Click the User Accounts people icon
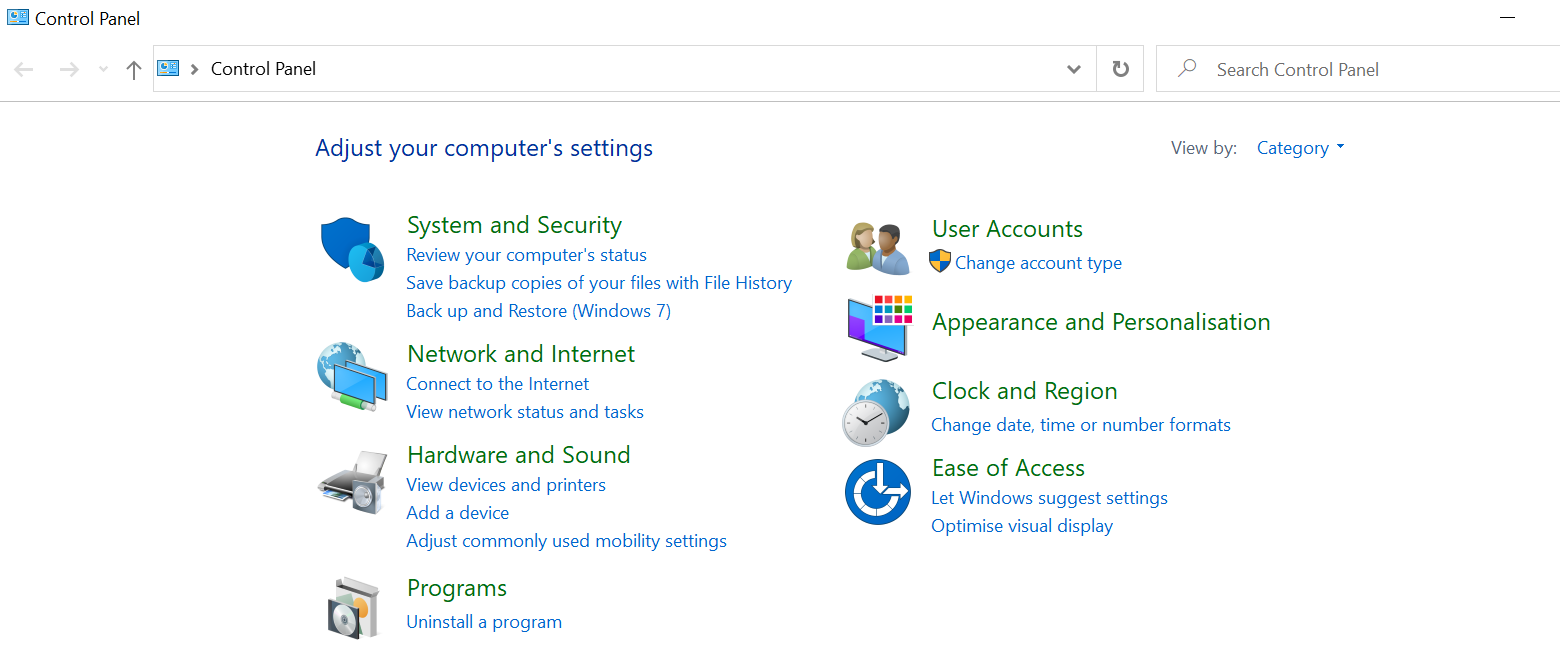1560x670 pixels. tap(877, 248)
